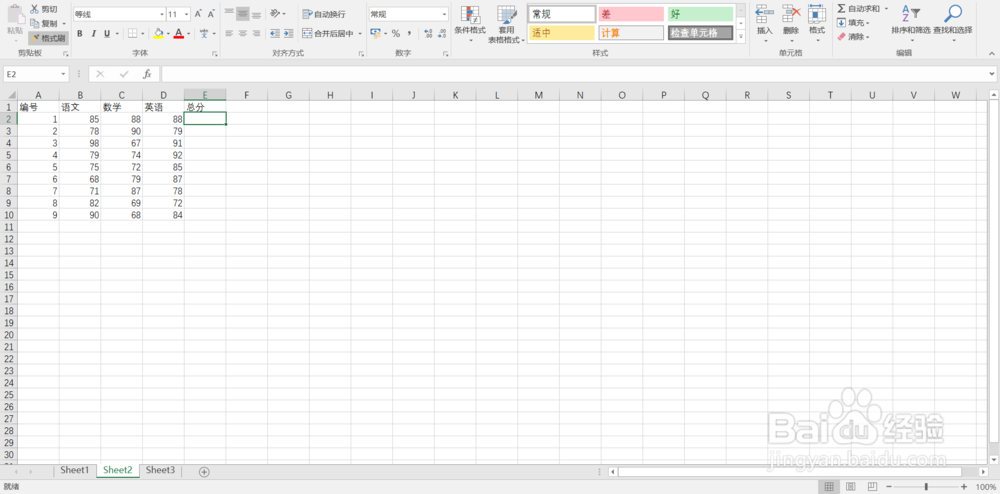Increase indent icon
The image size is (1000, 494).
pyautogui.click(x=288, y=33)
